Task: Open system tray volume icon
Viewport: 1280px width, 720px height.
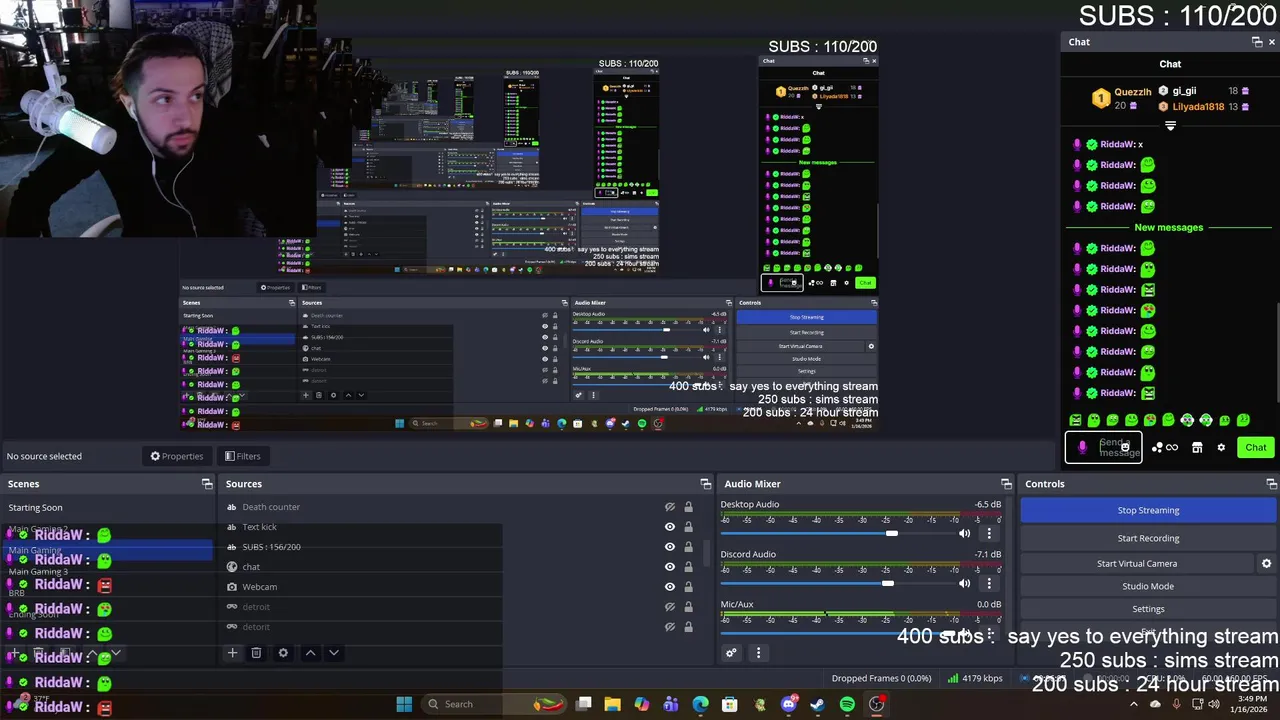Action: (x=1214, y=704)
